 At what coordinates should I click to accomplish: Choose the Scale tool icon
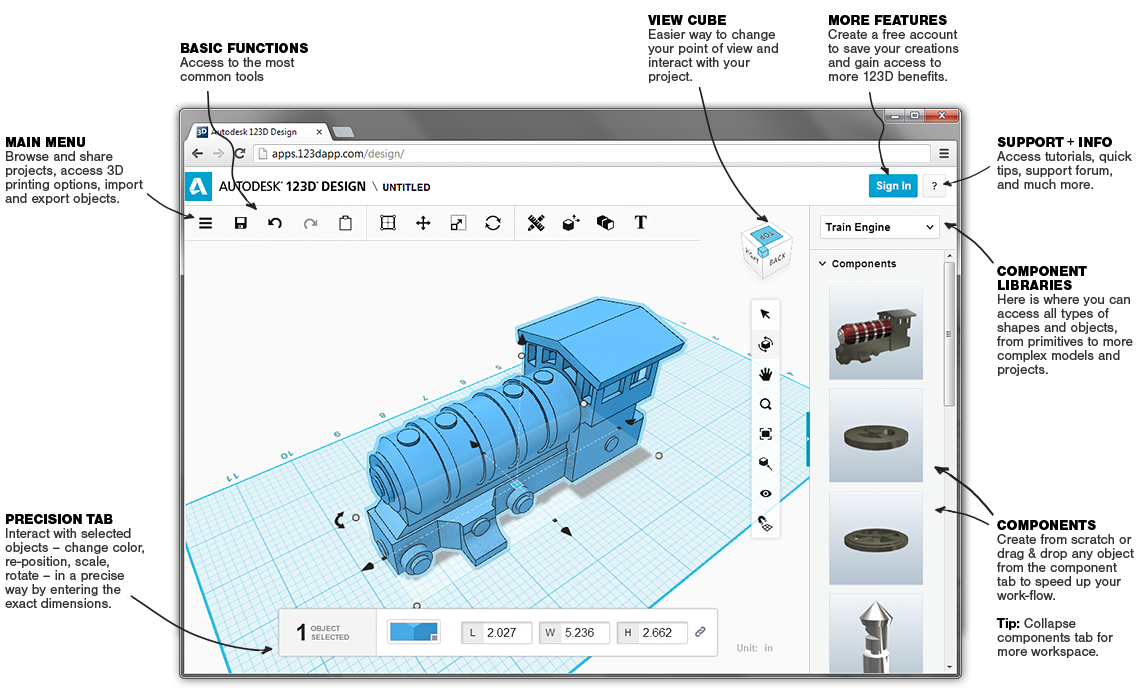458,223
